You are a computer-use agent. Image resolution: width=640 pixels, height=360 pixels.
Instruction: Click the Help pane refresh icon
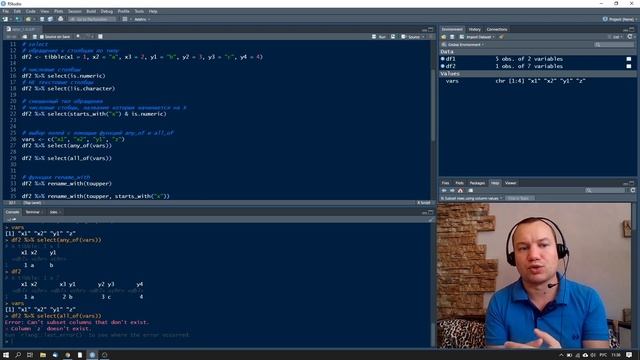(x=633, y=191)
